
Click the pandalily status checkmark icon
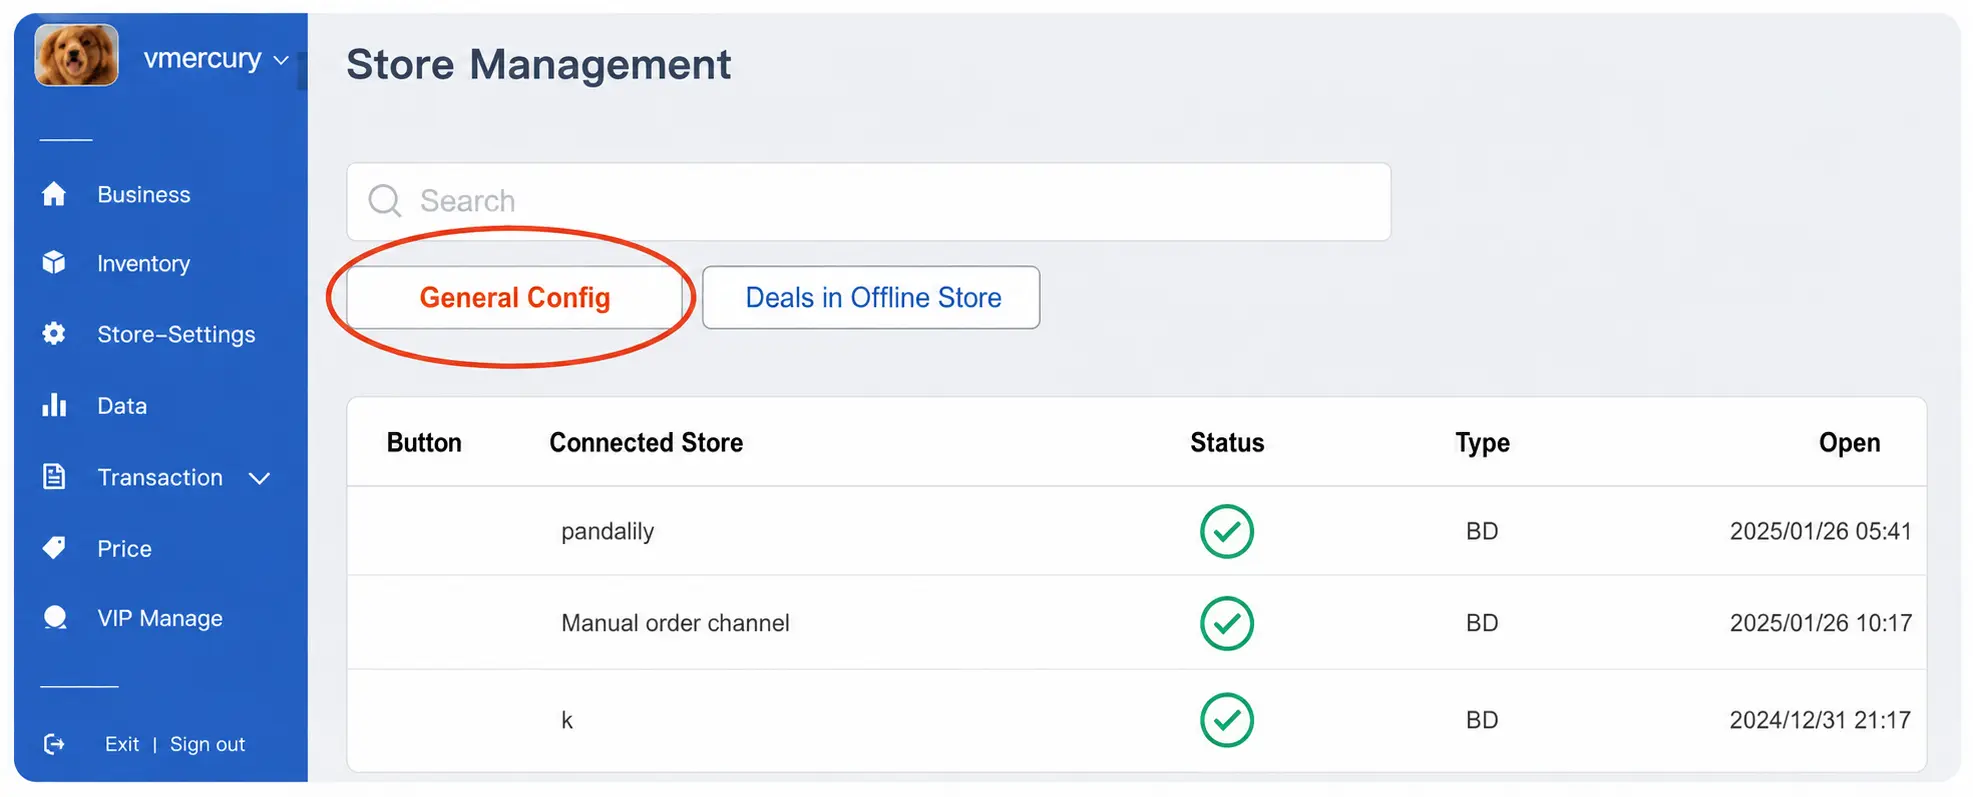tap(1226, 531)
